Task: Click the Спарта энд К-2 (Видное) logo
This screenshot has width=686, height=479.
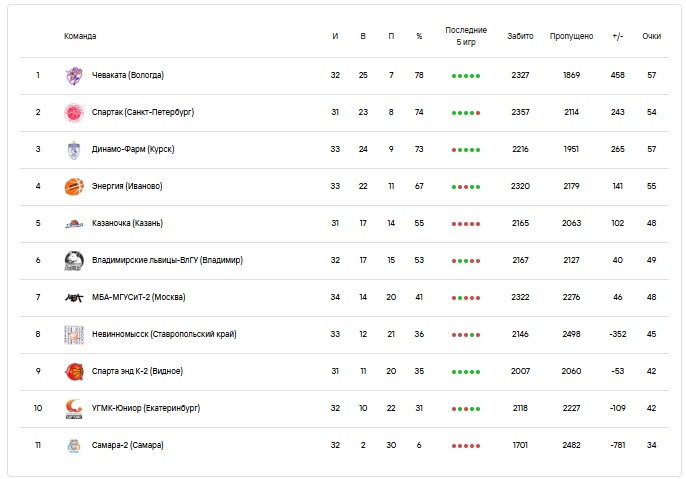Action: [x=74, y=371]
